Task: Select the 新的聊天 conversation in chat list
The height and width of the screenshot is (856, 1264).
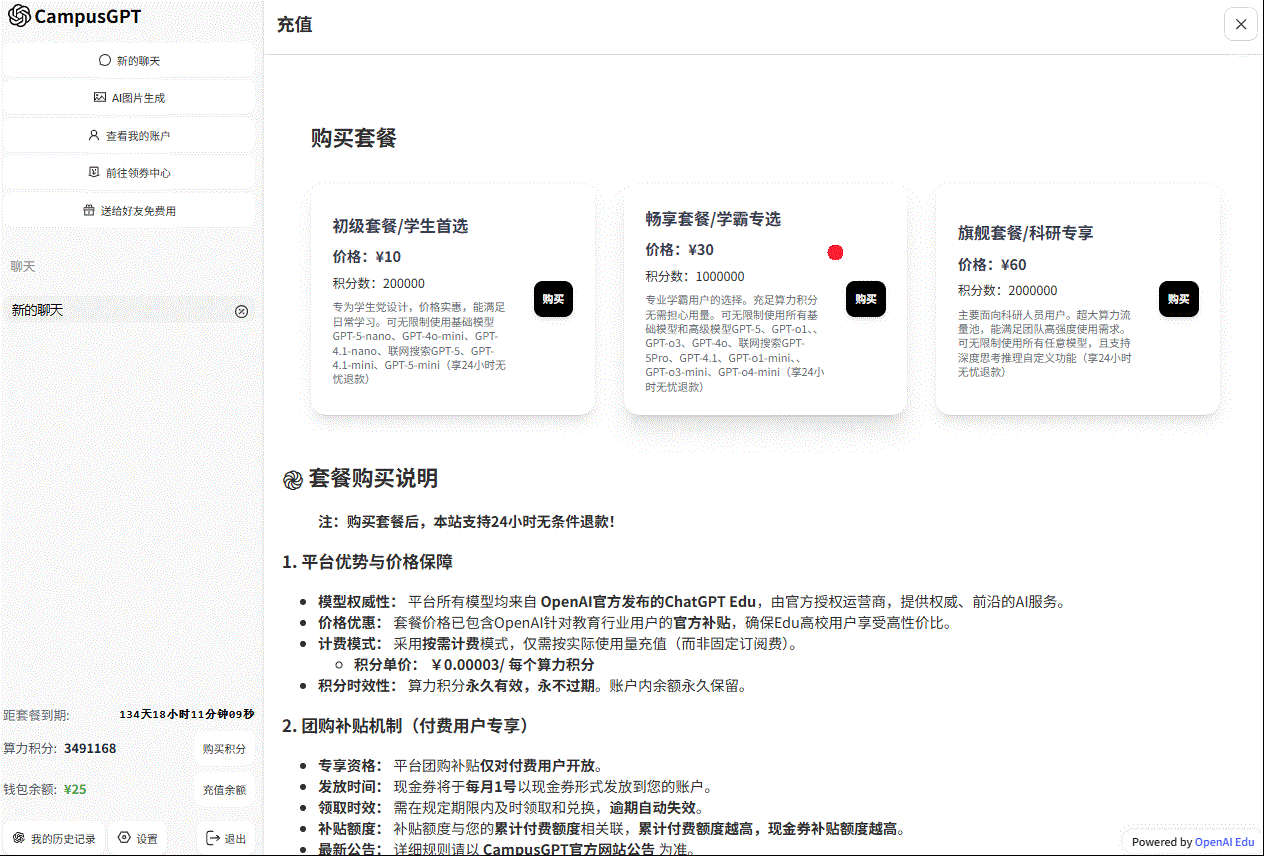Action: pyautogui.click(x=129, y=311)
